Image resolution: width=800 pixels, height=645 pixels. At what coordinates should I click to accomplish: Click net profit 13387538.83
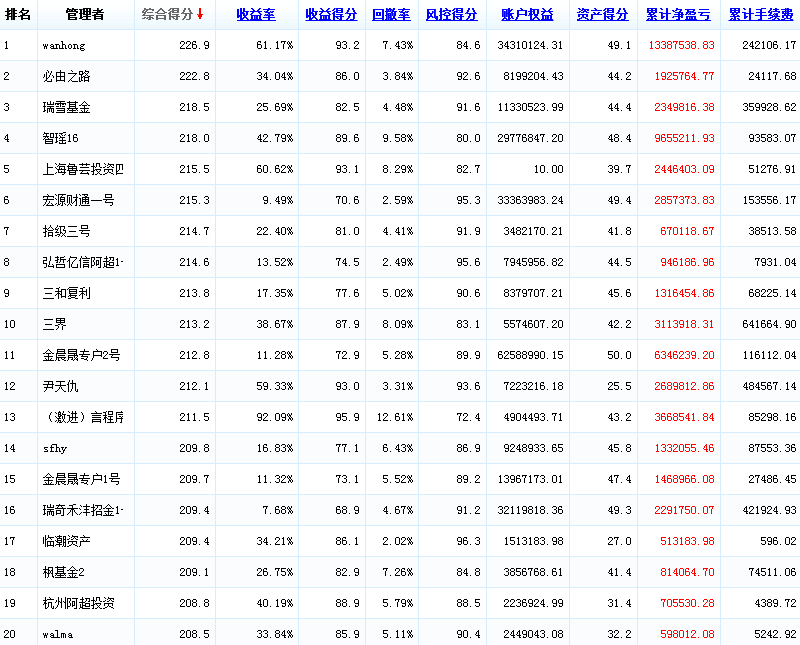[682, 45]
